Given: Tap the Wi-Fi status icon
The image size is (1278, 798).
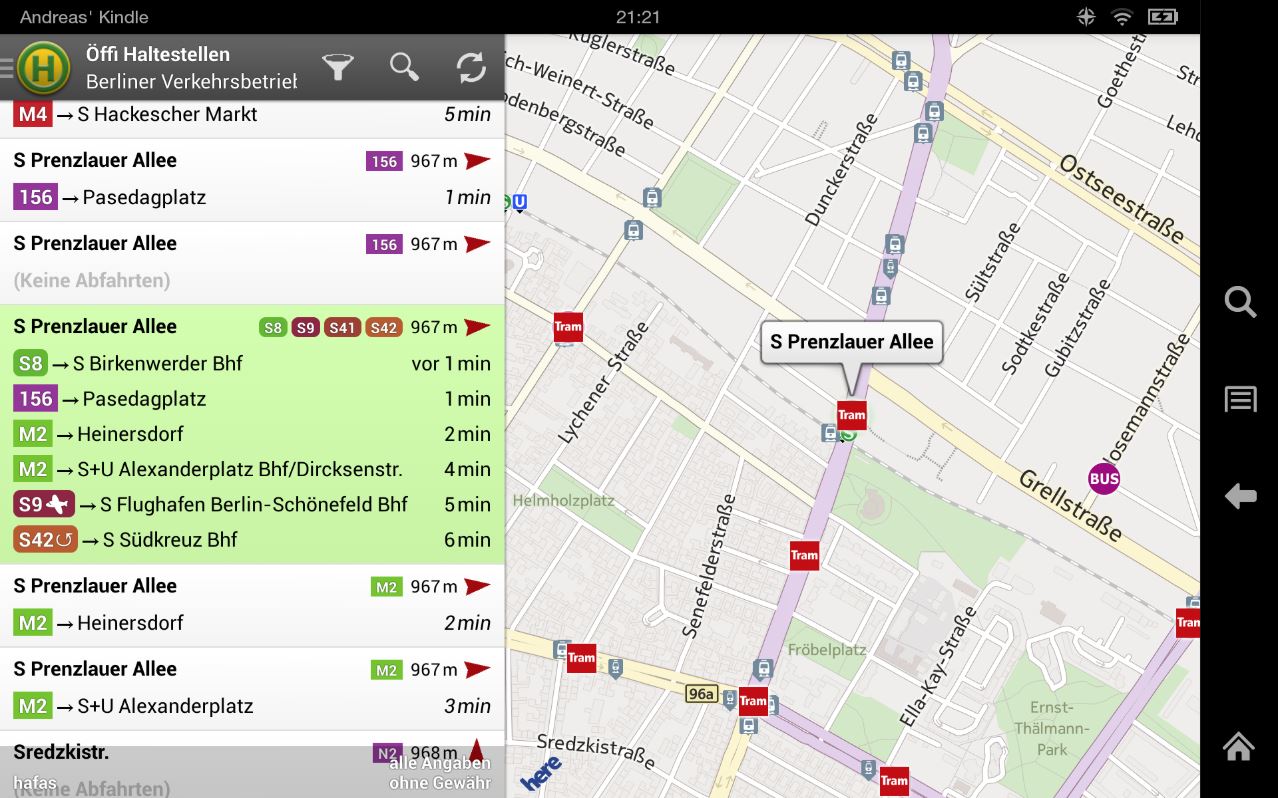Looking at the screenshot, I should pyautogui.click(x=1122, y=17).
